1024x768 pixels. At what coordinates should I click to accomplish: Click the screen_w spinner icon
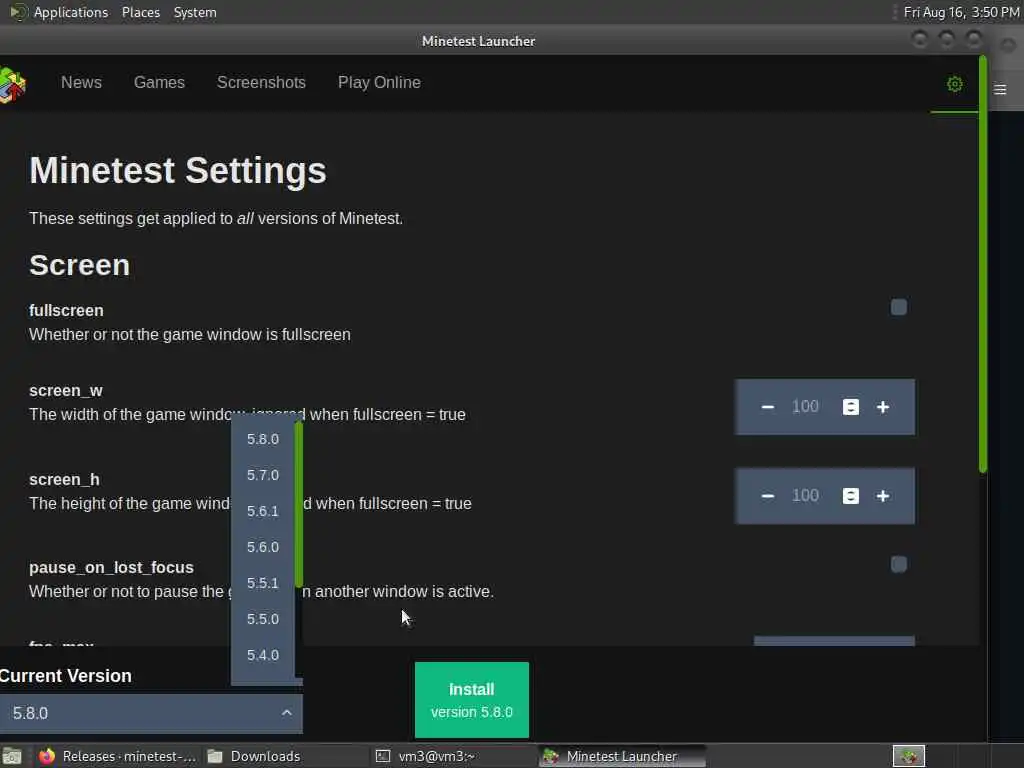coord(850,407)
